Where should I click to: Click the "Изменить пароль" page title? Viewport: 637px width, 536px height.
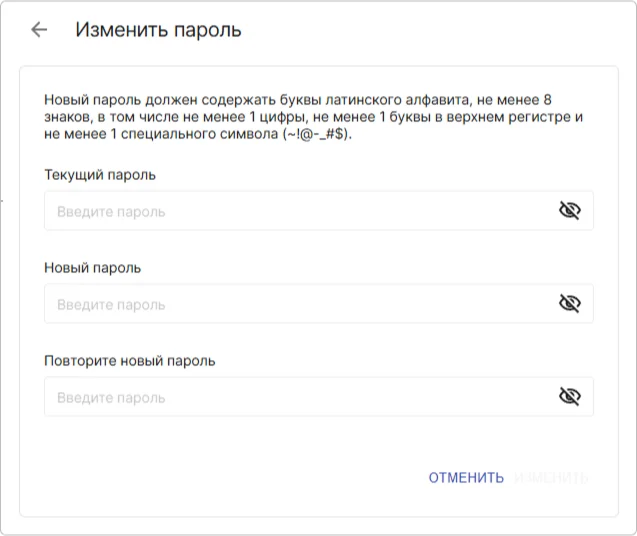click(158, 30)
